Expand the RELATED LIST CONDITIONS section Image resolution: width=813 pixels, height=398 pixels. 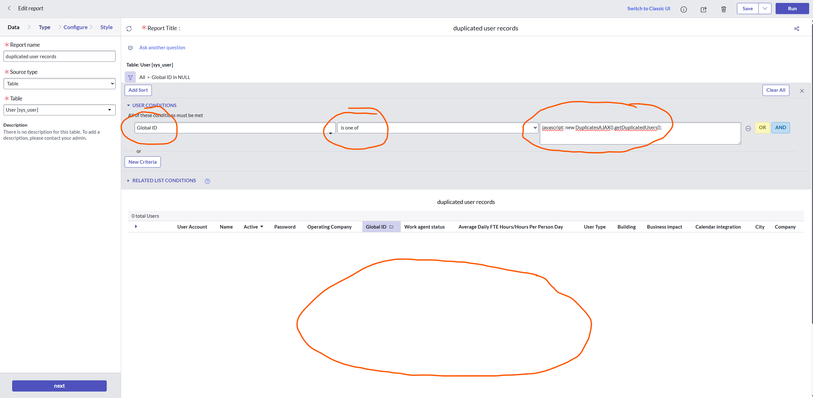coord(161,181)
